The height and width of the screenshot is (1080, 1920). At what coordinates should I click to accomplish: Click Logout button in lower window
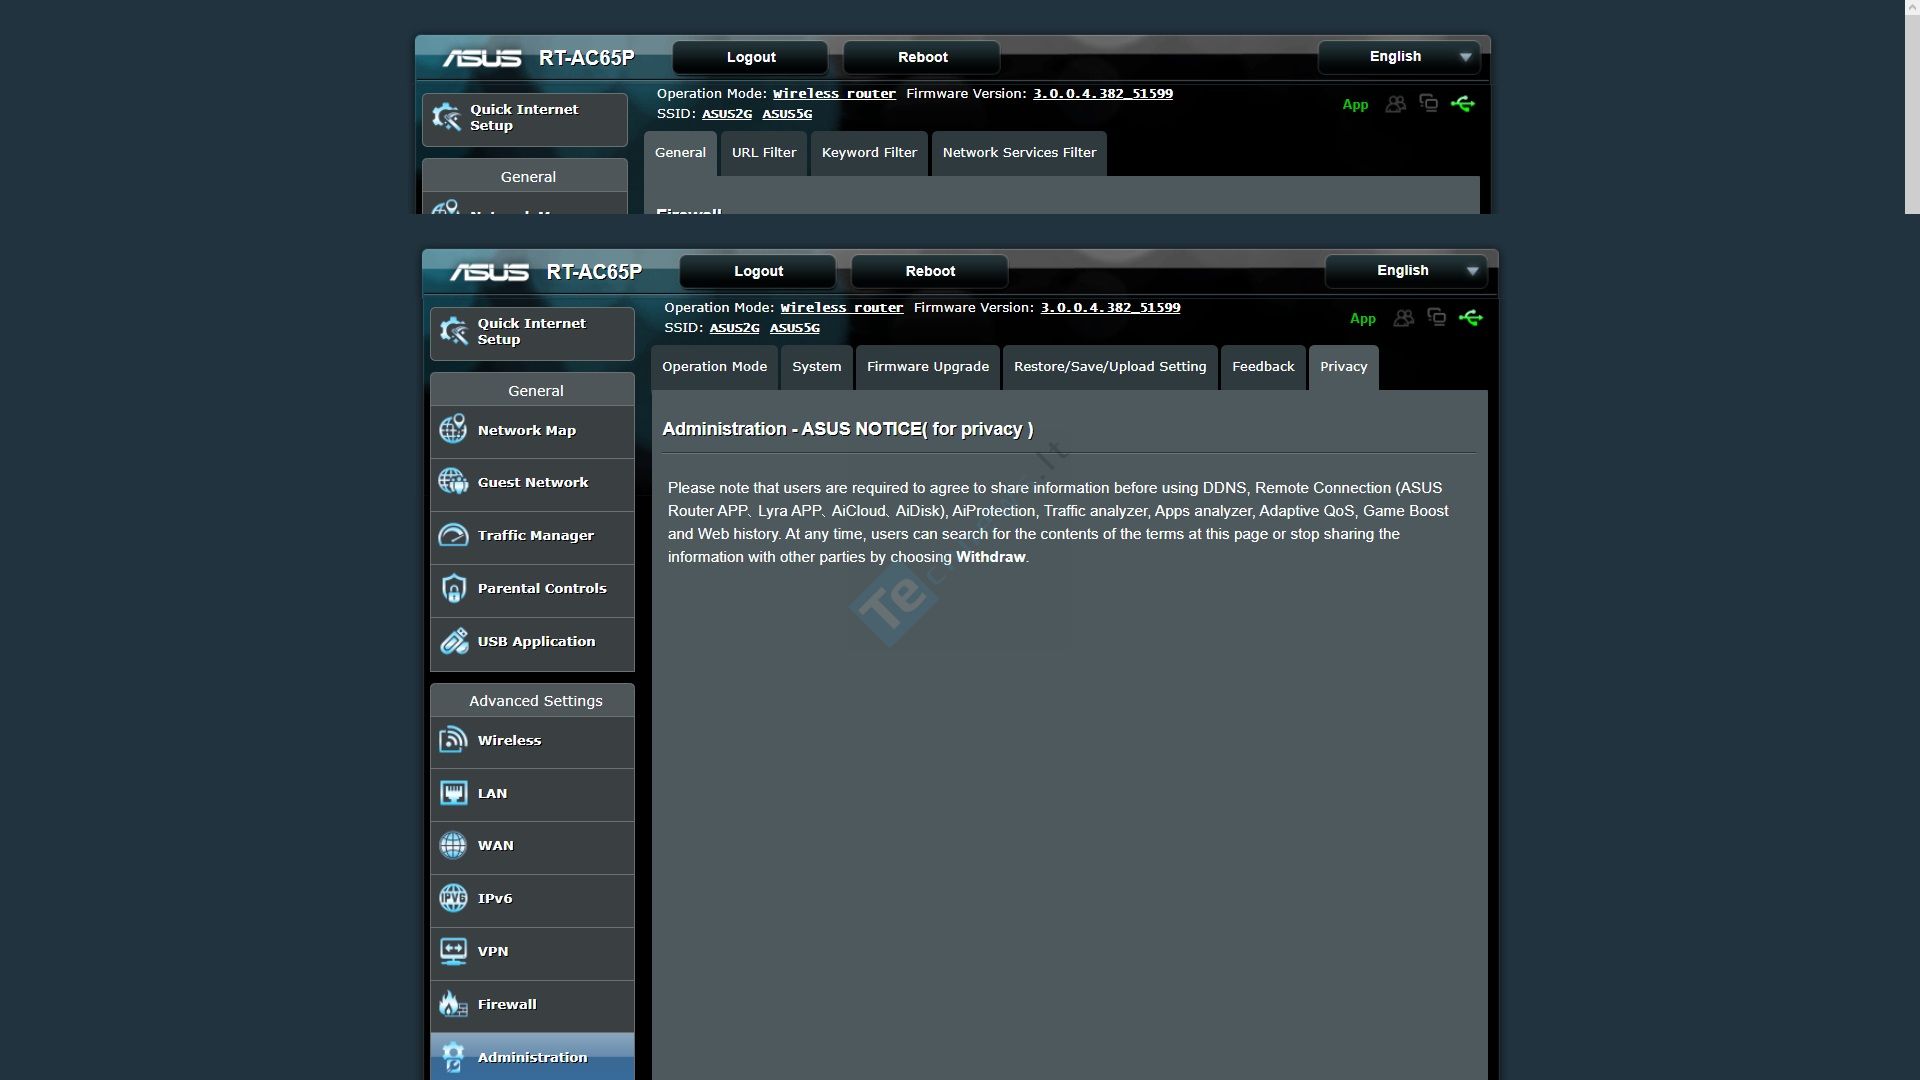758,271
